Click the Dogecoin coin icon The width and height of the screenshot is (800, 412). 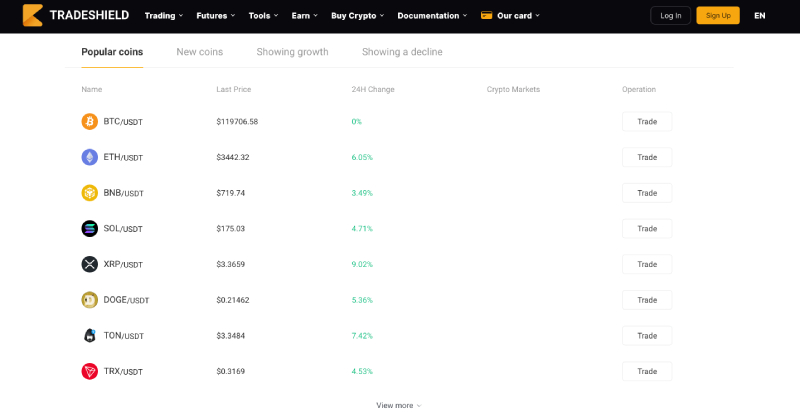point(90,300)
